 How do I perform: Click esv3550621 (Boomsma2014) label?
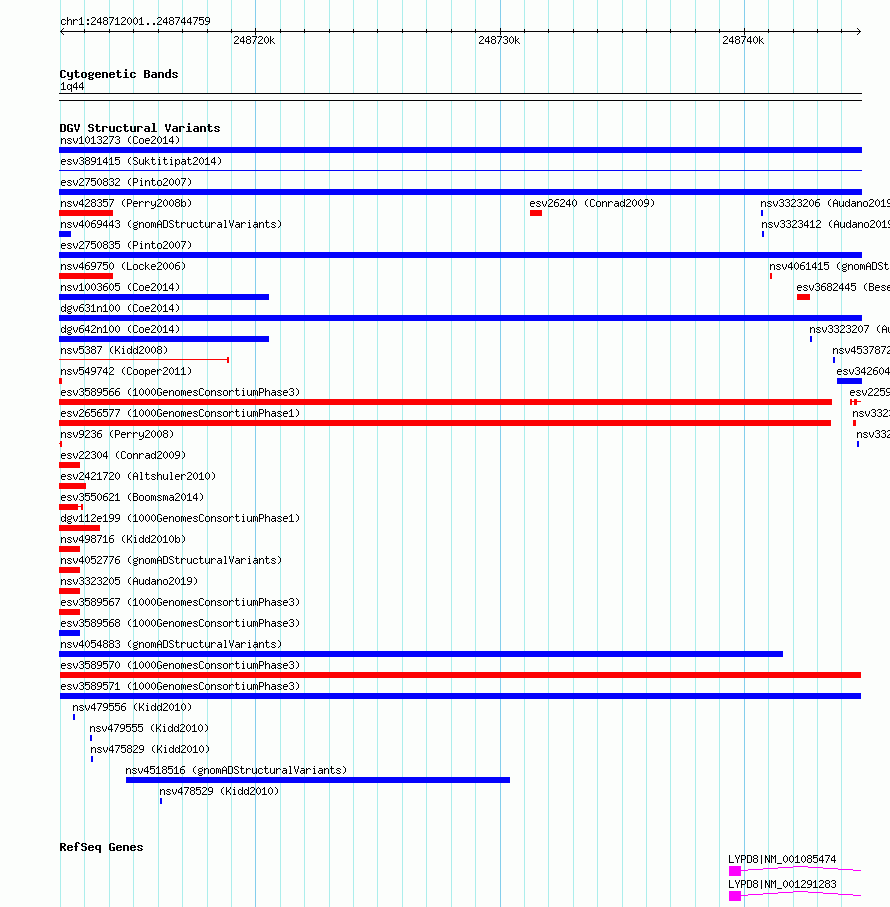pyautogui.click(x=132, y=497)
